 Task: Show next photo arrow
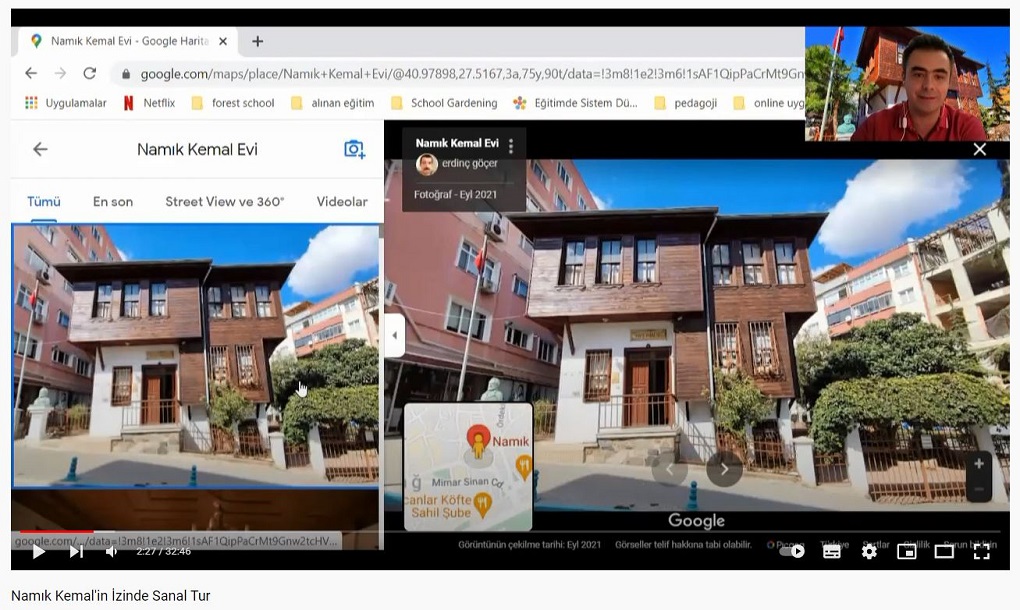click(x=725, y=469)
